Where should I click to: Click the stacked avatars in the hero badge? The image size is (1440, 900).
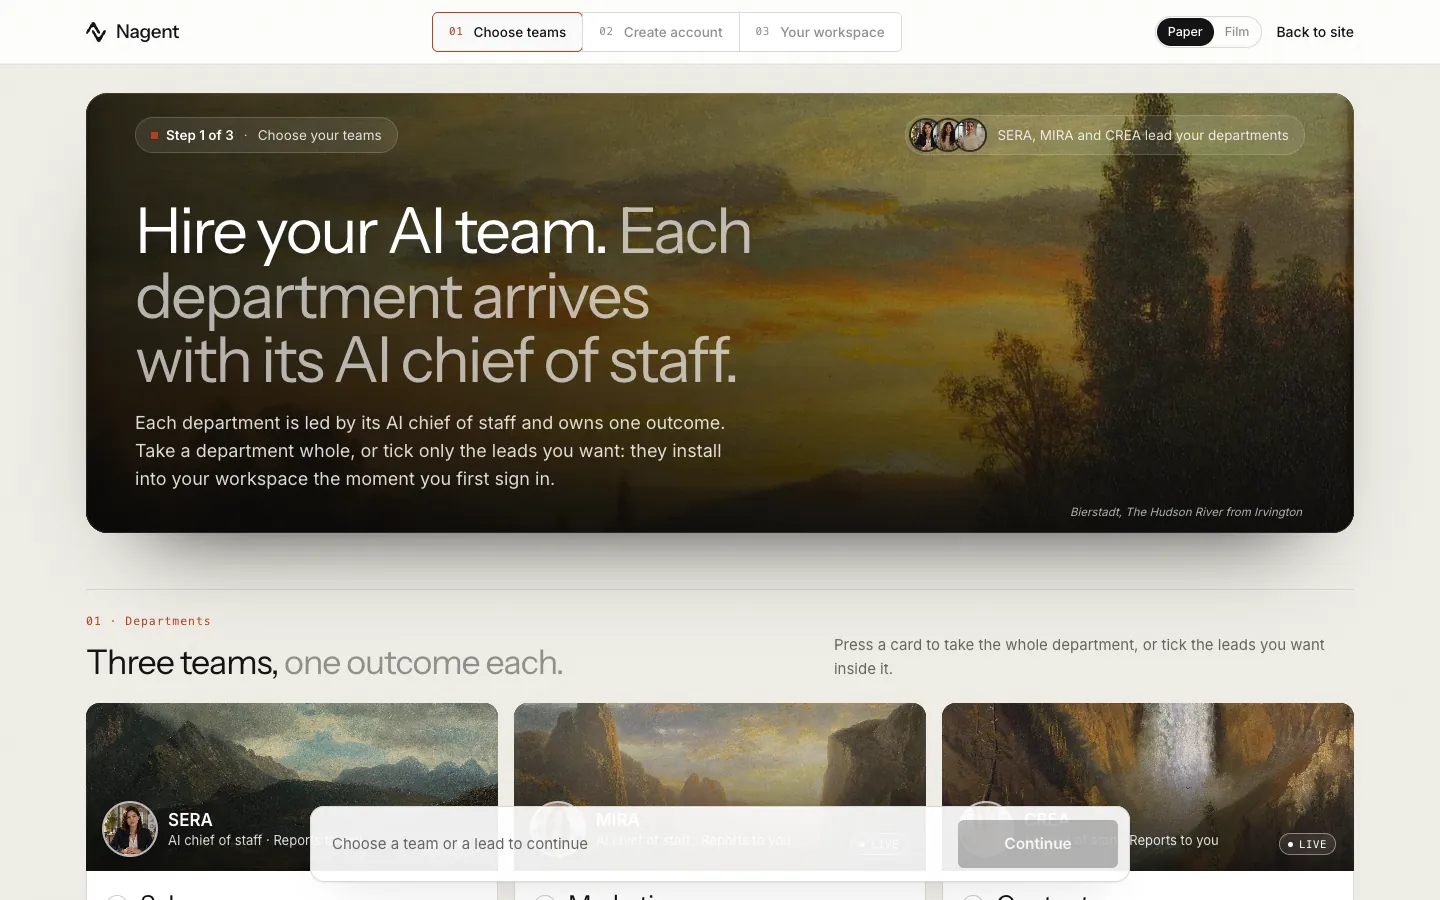click(x=947, y=135)
